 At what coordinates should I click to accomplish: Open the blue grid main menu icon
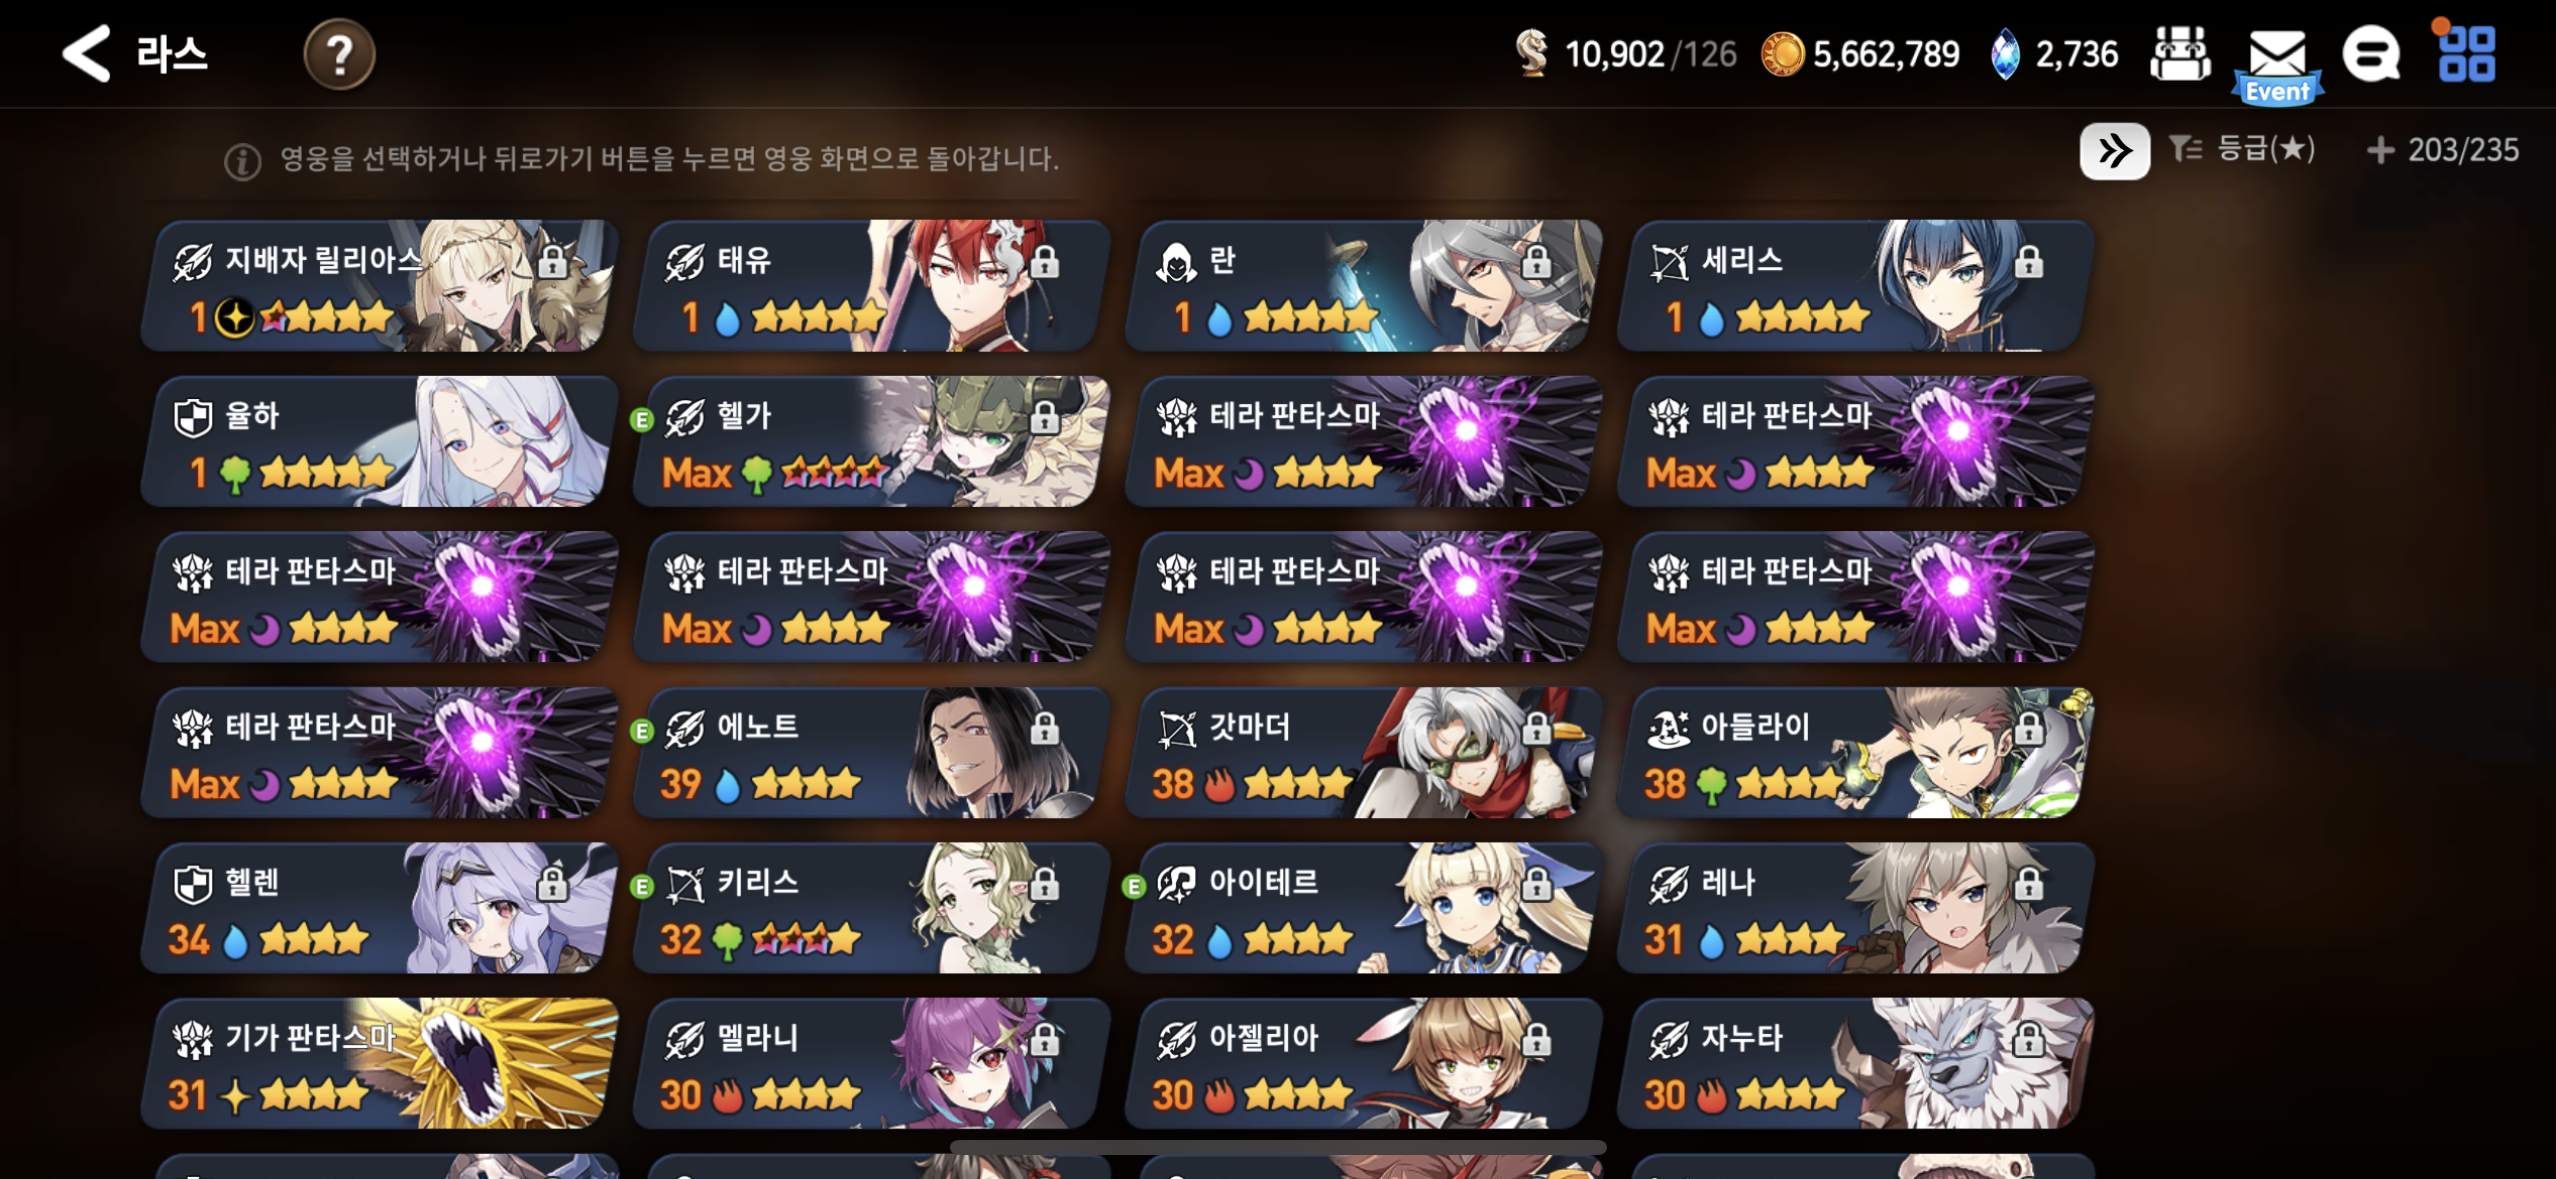point(2466,52)
